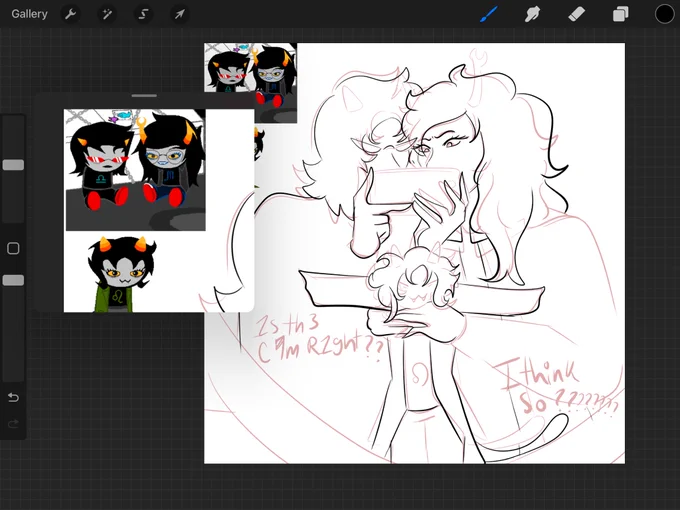Open the Adjustments magic wand menu
The height and width of the screenshot is (510, 680).
[107, 14]
